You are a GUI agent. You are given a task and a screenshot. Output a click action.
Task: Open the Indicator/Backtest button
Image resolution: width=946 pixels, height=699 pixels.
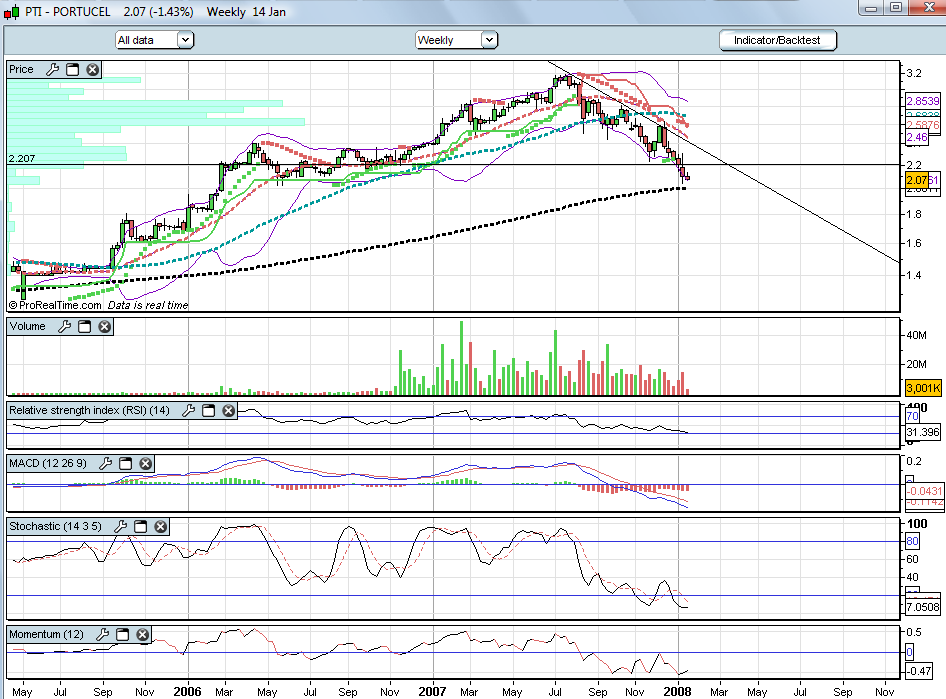pos(778,40)
